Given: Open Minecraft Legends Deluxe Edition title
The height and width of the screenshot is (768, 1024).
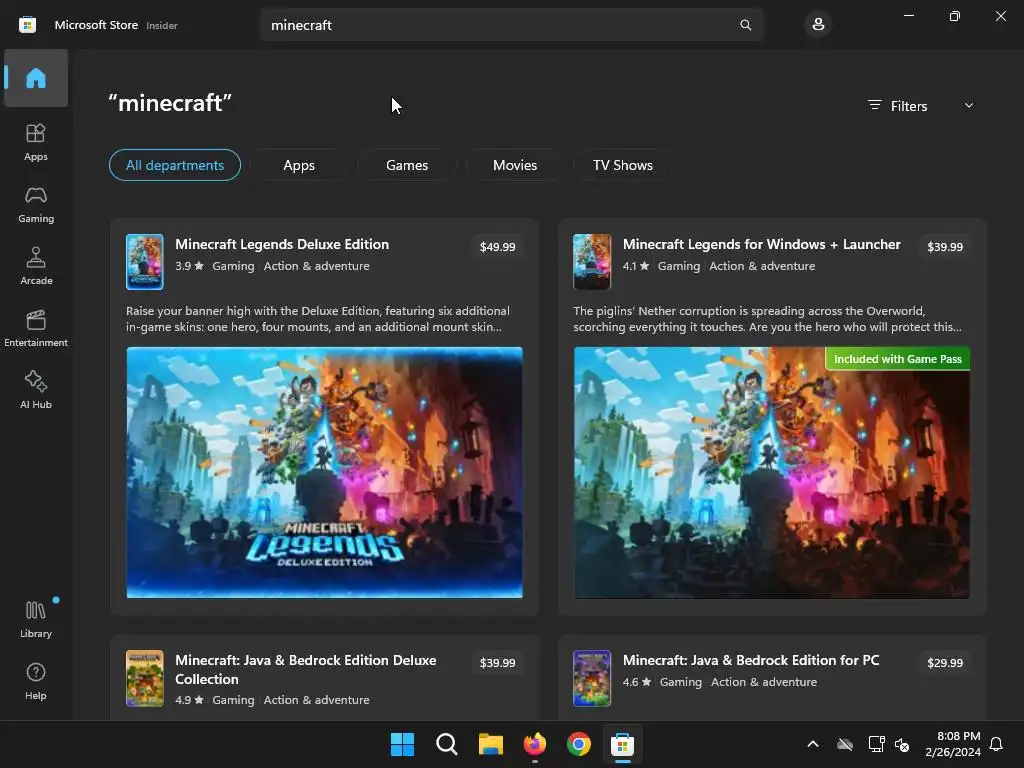Looking at the screenshot, I should [282, 244].
